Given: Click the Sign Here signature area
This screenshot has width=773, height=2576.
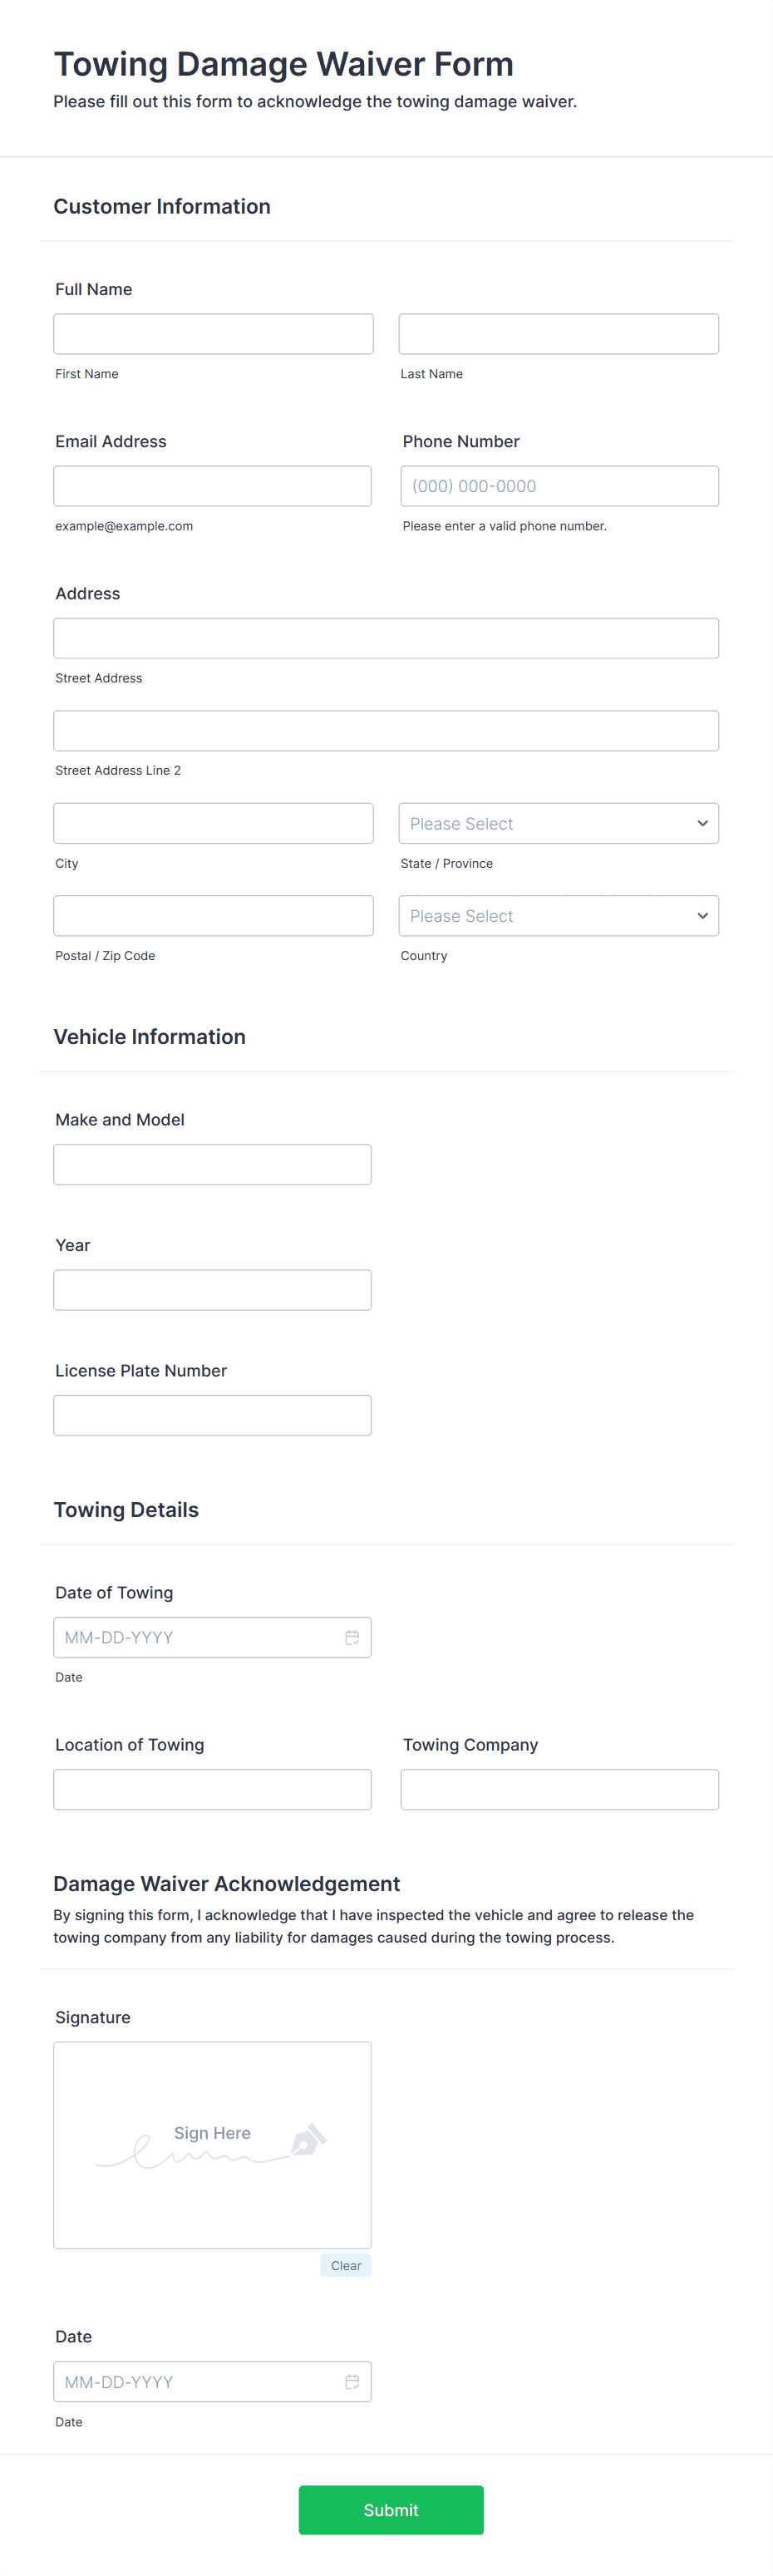Looking at the screenshot, I should click(x=213, y=2144).
